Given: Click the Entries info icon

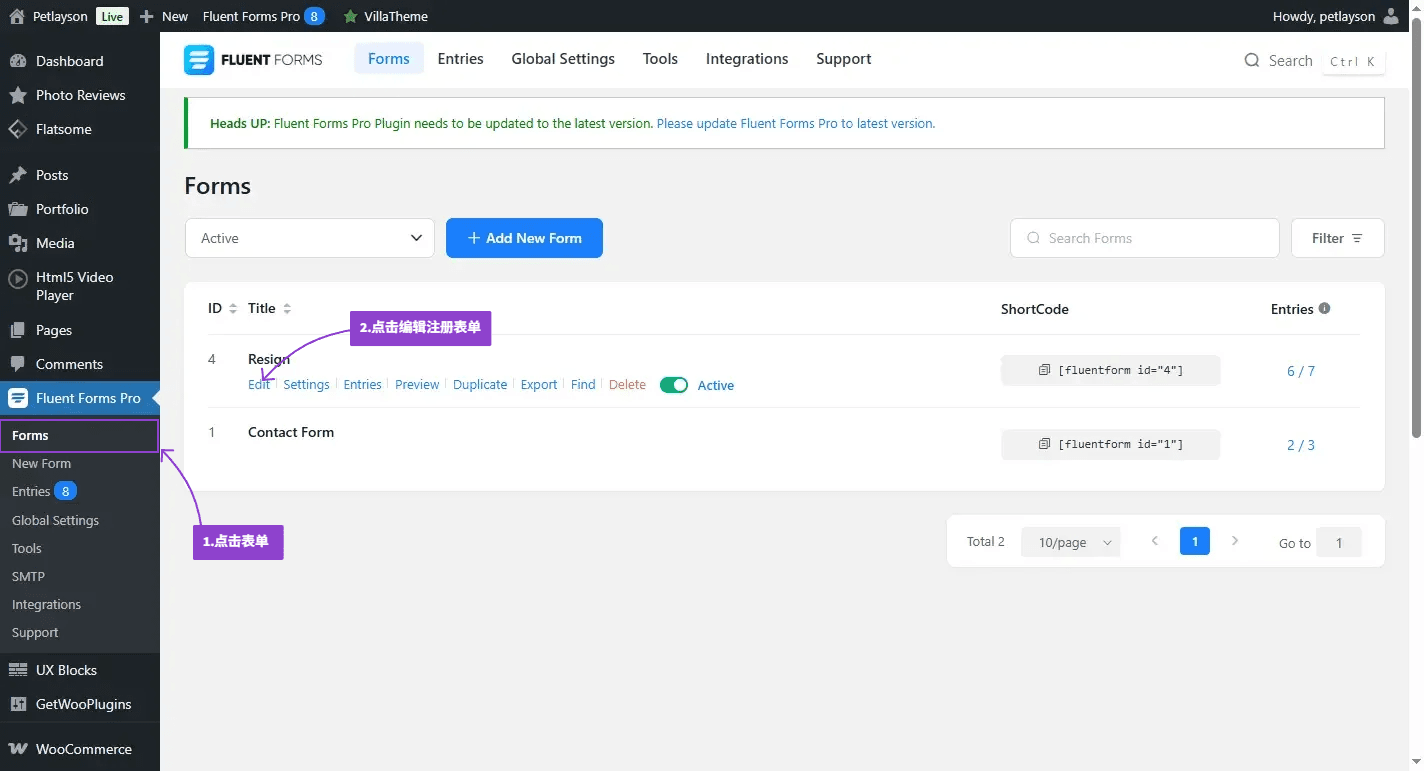Looking at the screenshot, I should click(x=1324, y=308).
